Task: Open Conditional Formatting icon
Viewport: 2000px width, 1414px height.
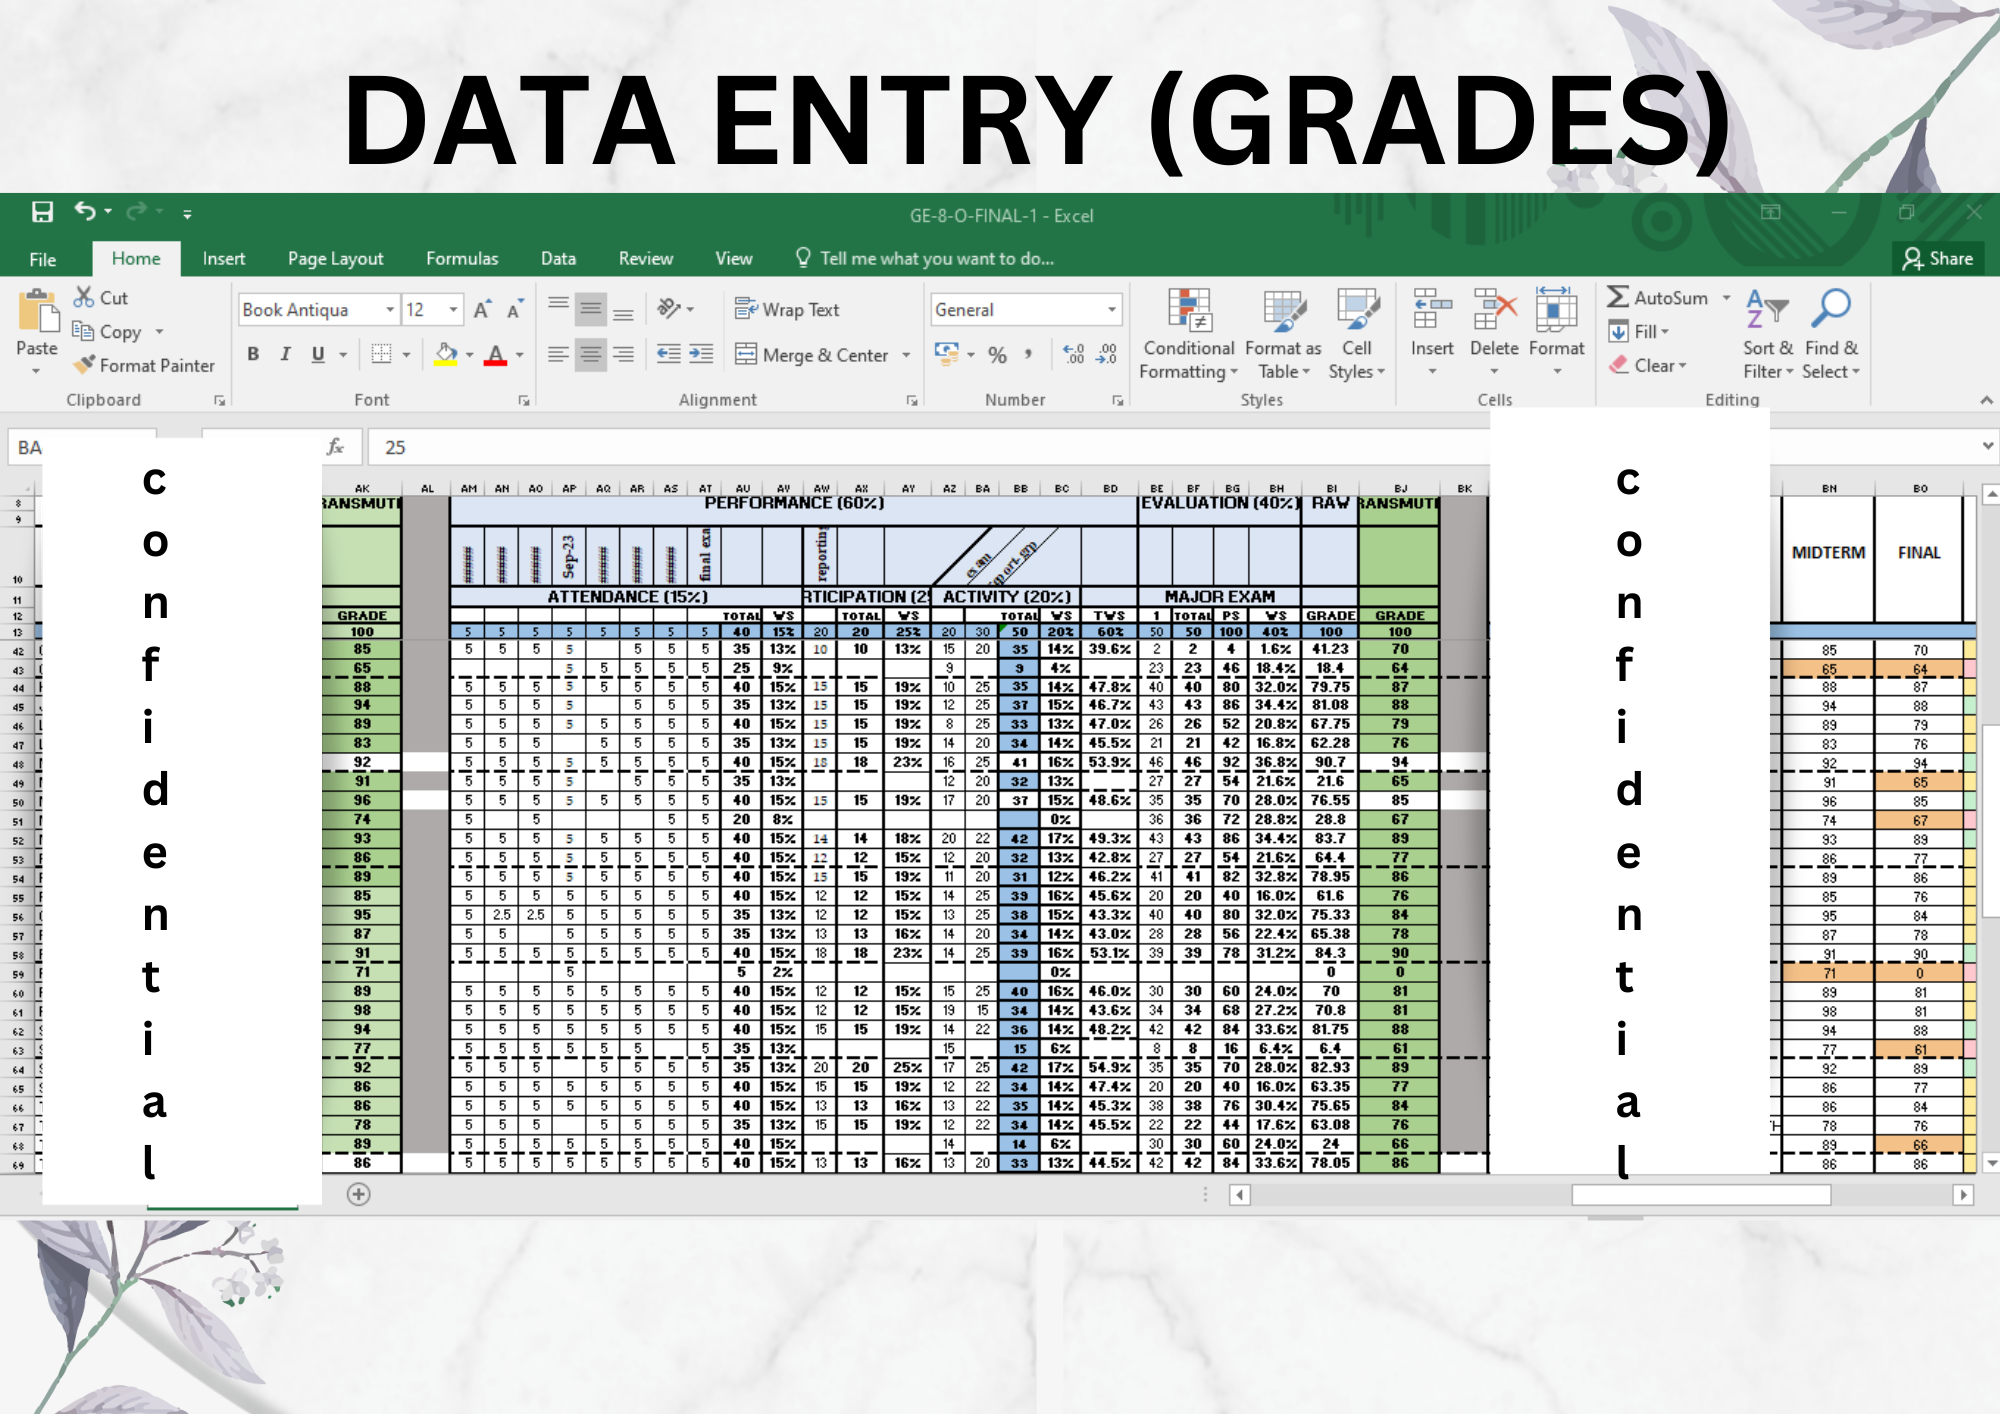Action: coord(1189,310)
